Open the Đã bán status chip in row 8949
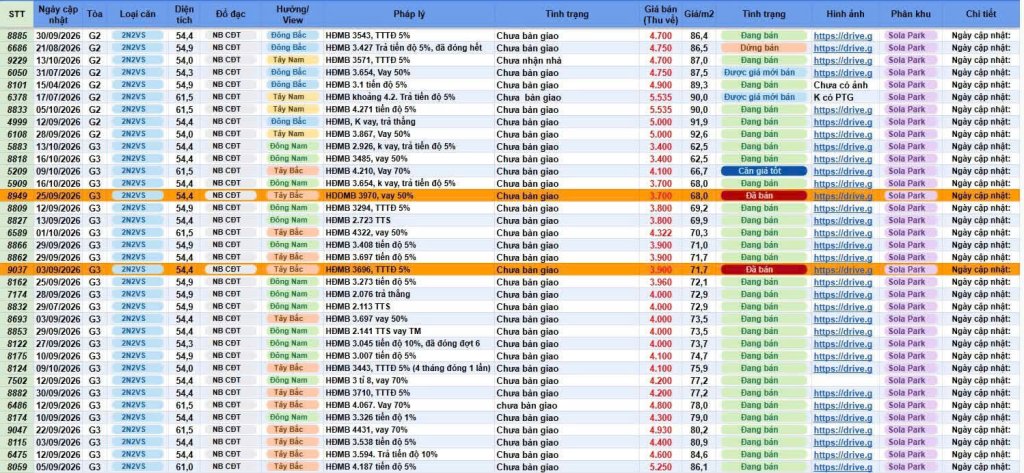Screen dimensions: 1024x473 tap(763, 196)
